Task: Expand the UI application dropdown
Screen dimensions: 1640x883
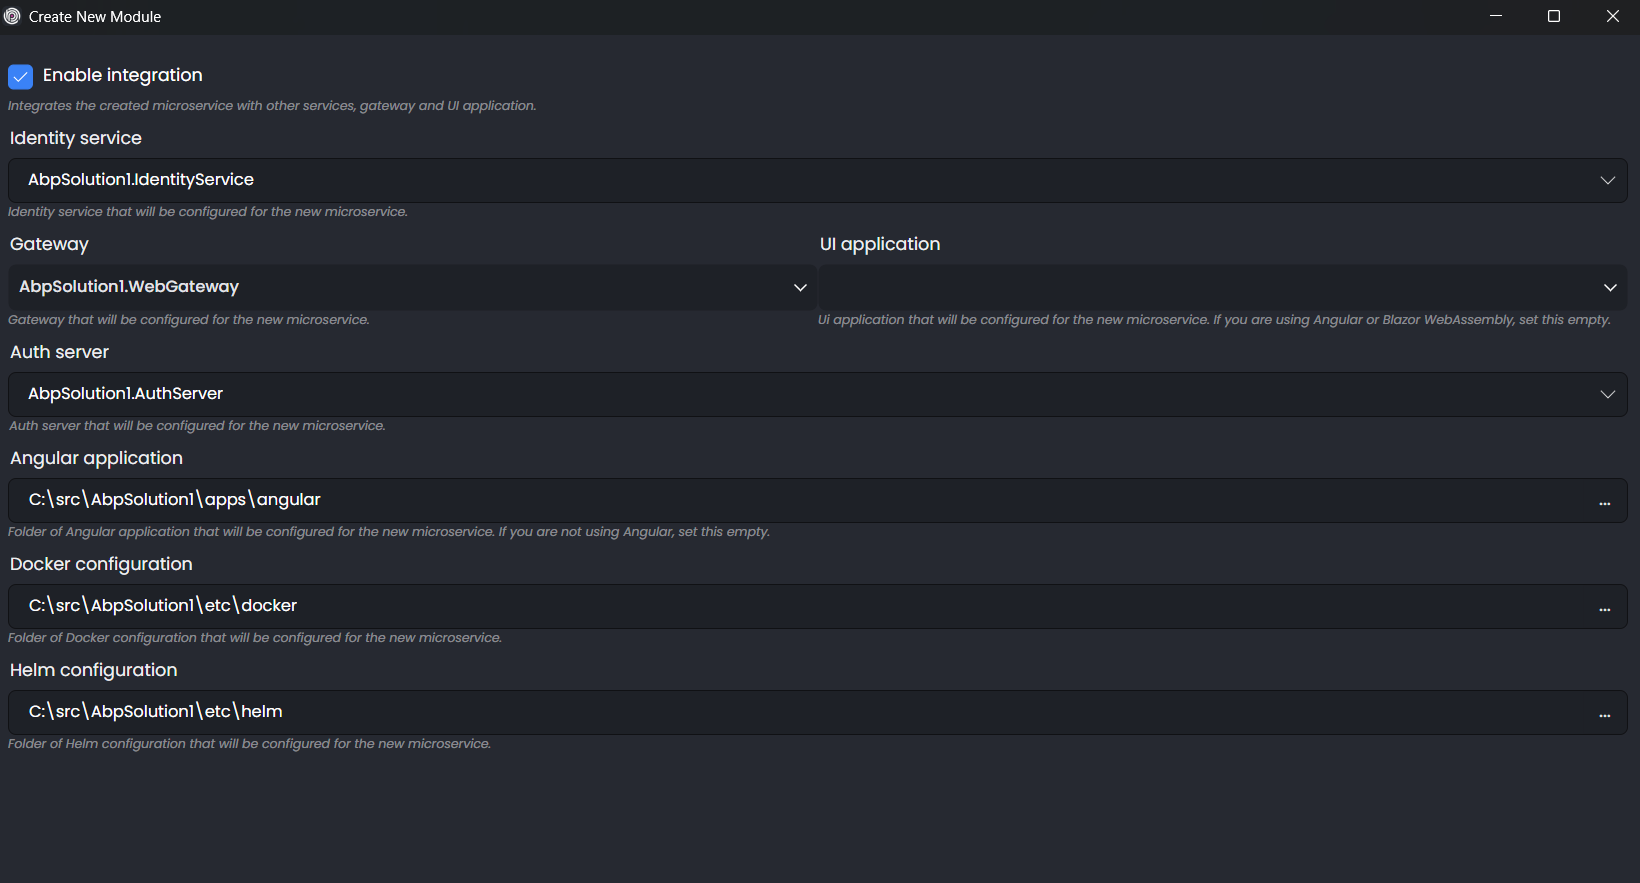Action: (1610, 288)
